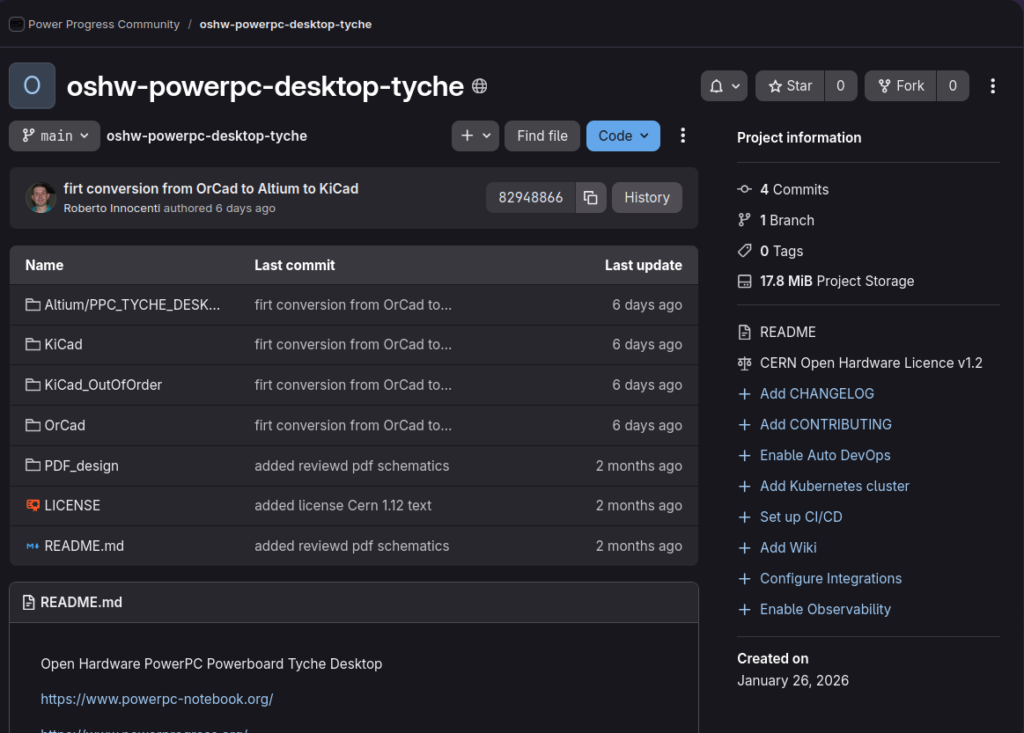Screen dimensions: 1024x733
Task: Click the folder icon of KiCad_OutOfOrder row
Action: (33, 385)
